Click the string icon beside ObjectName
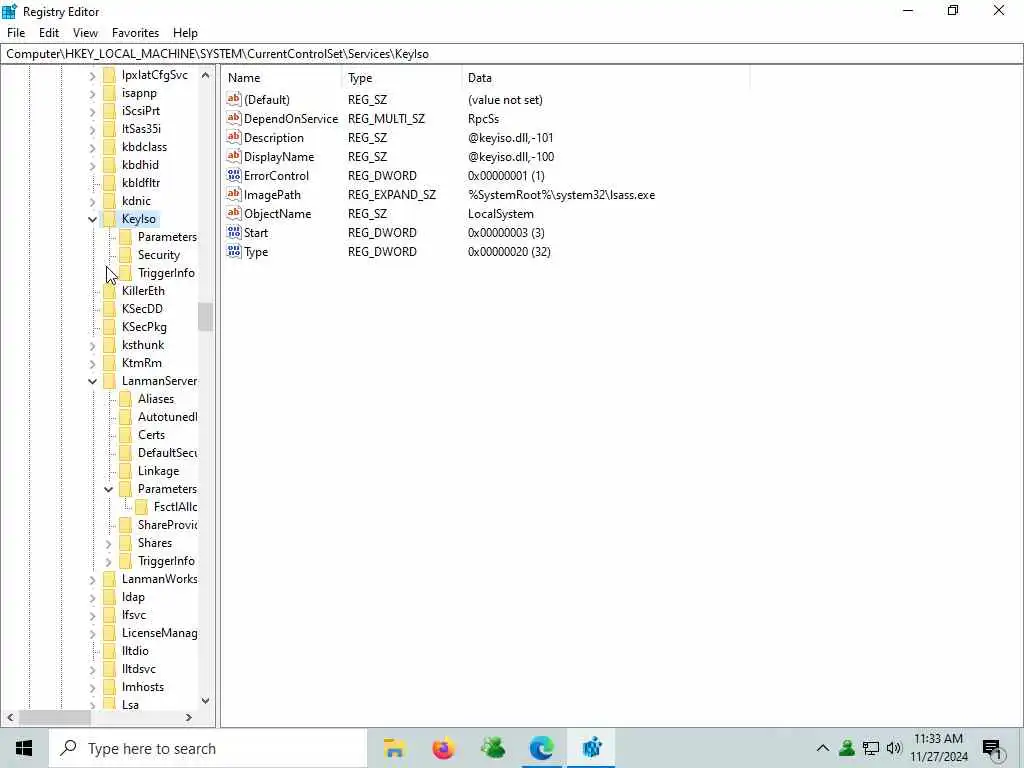Image resolution: width=1024 pixels, height=768 pixels. pyautogui.click(x=234, y=213)
